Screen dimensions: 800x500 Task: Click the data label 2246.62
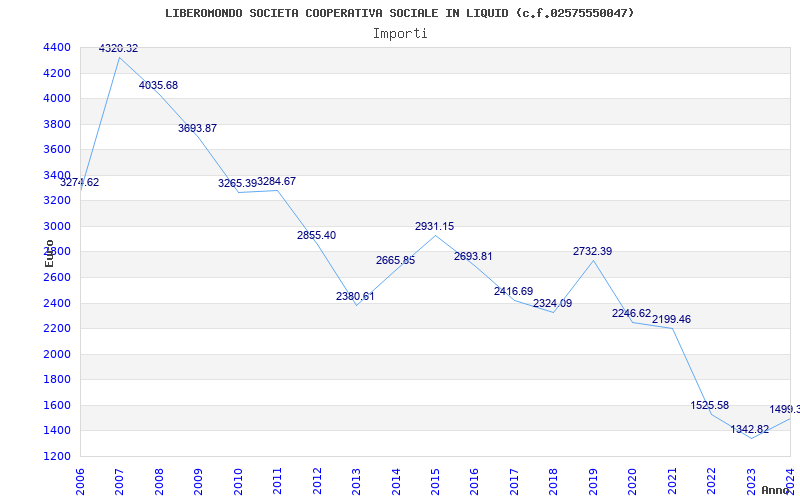click(632, 313)
